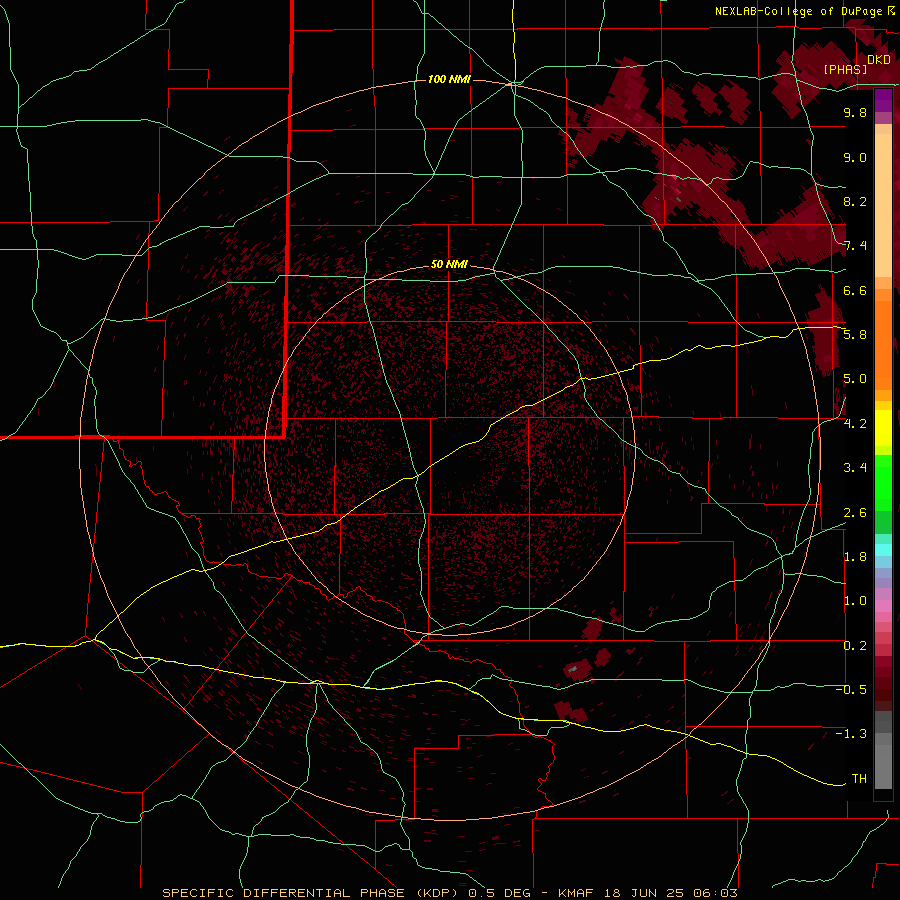Click SPECIFIC DIFFERENTIAL PHASE (KDP) product title

coord(312,893)
